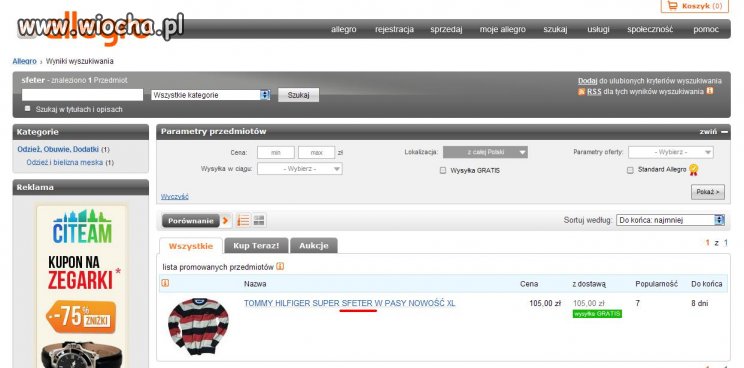
Task: Click Allegro breadcrumb link
Action: pyautogui.click(x=25, y=61)
